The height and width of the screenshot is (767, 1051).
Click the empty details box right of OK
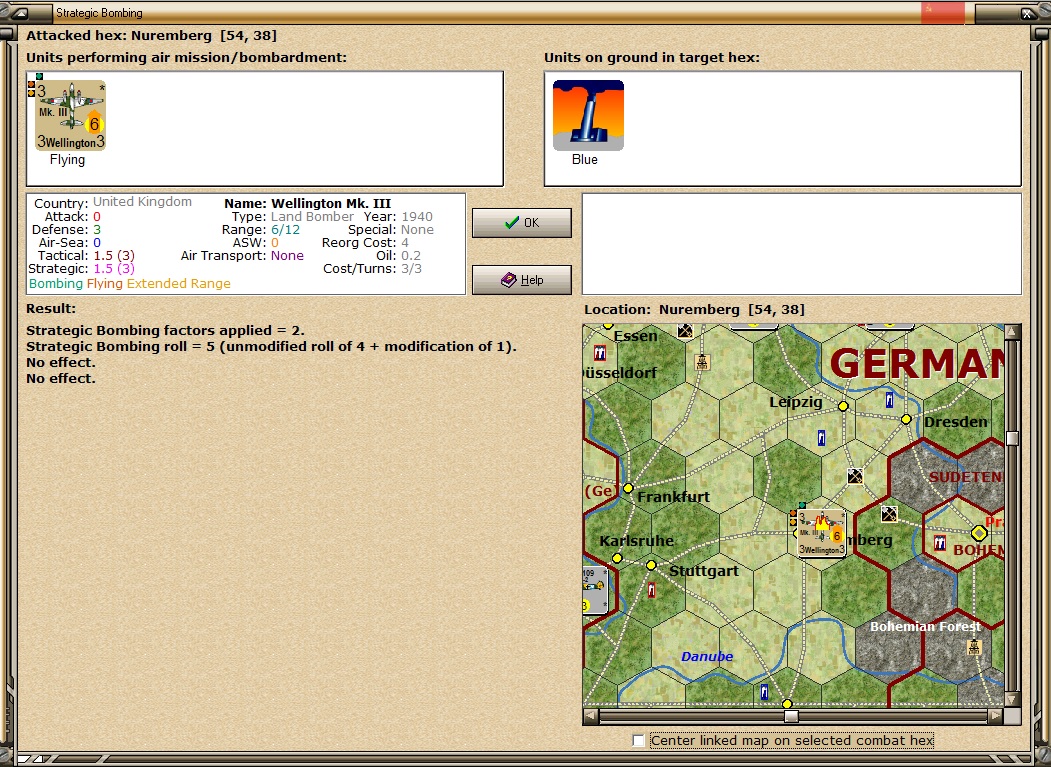tap(802, 244)
